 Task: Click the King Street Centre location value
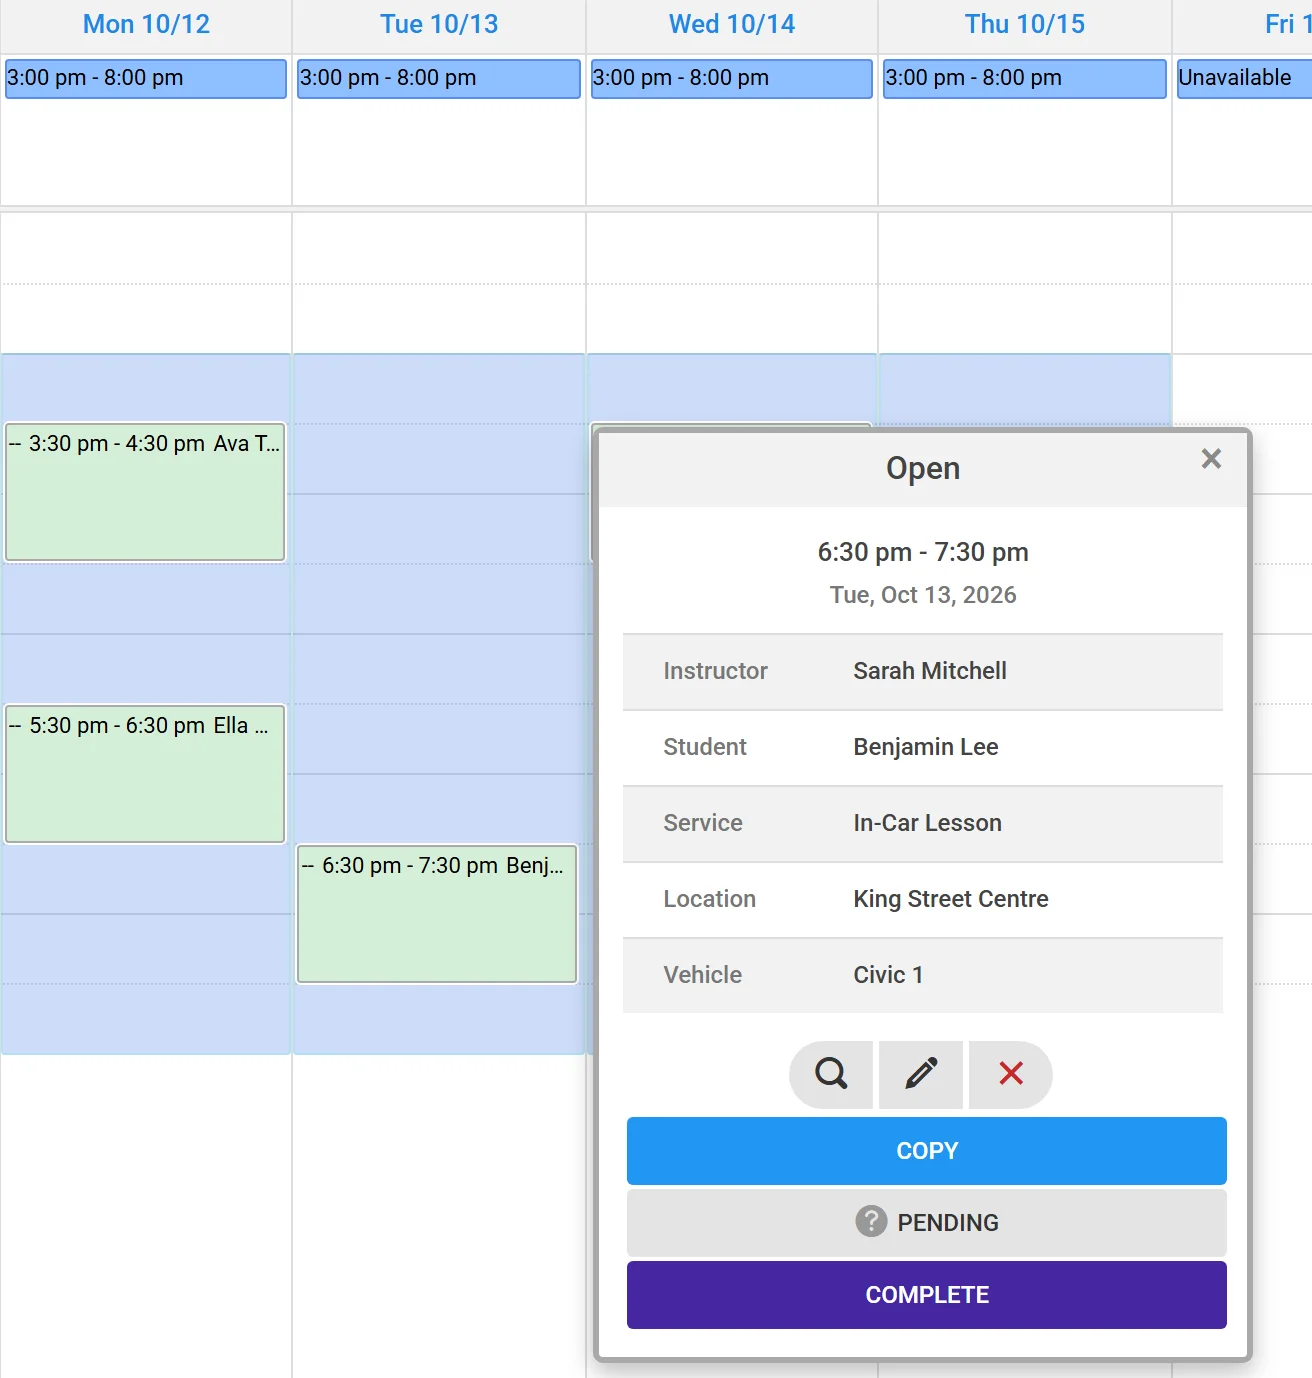click(x=951, y=899)
